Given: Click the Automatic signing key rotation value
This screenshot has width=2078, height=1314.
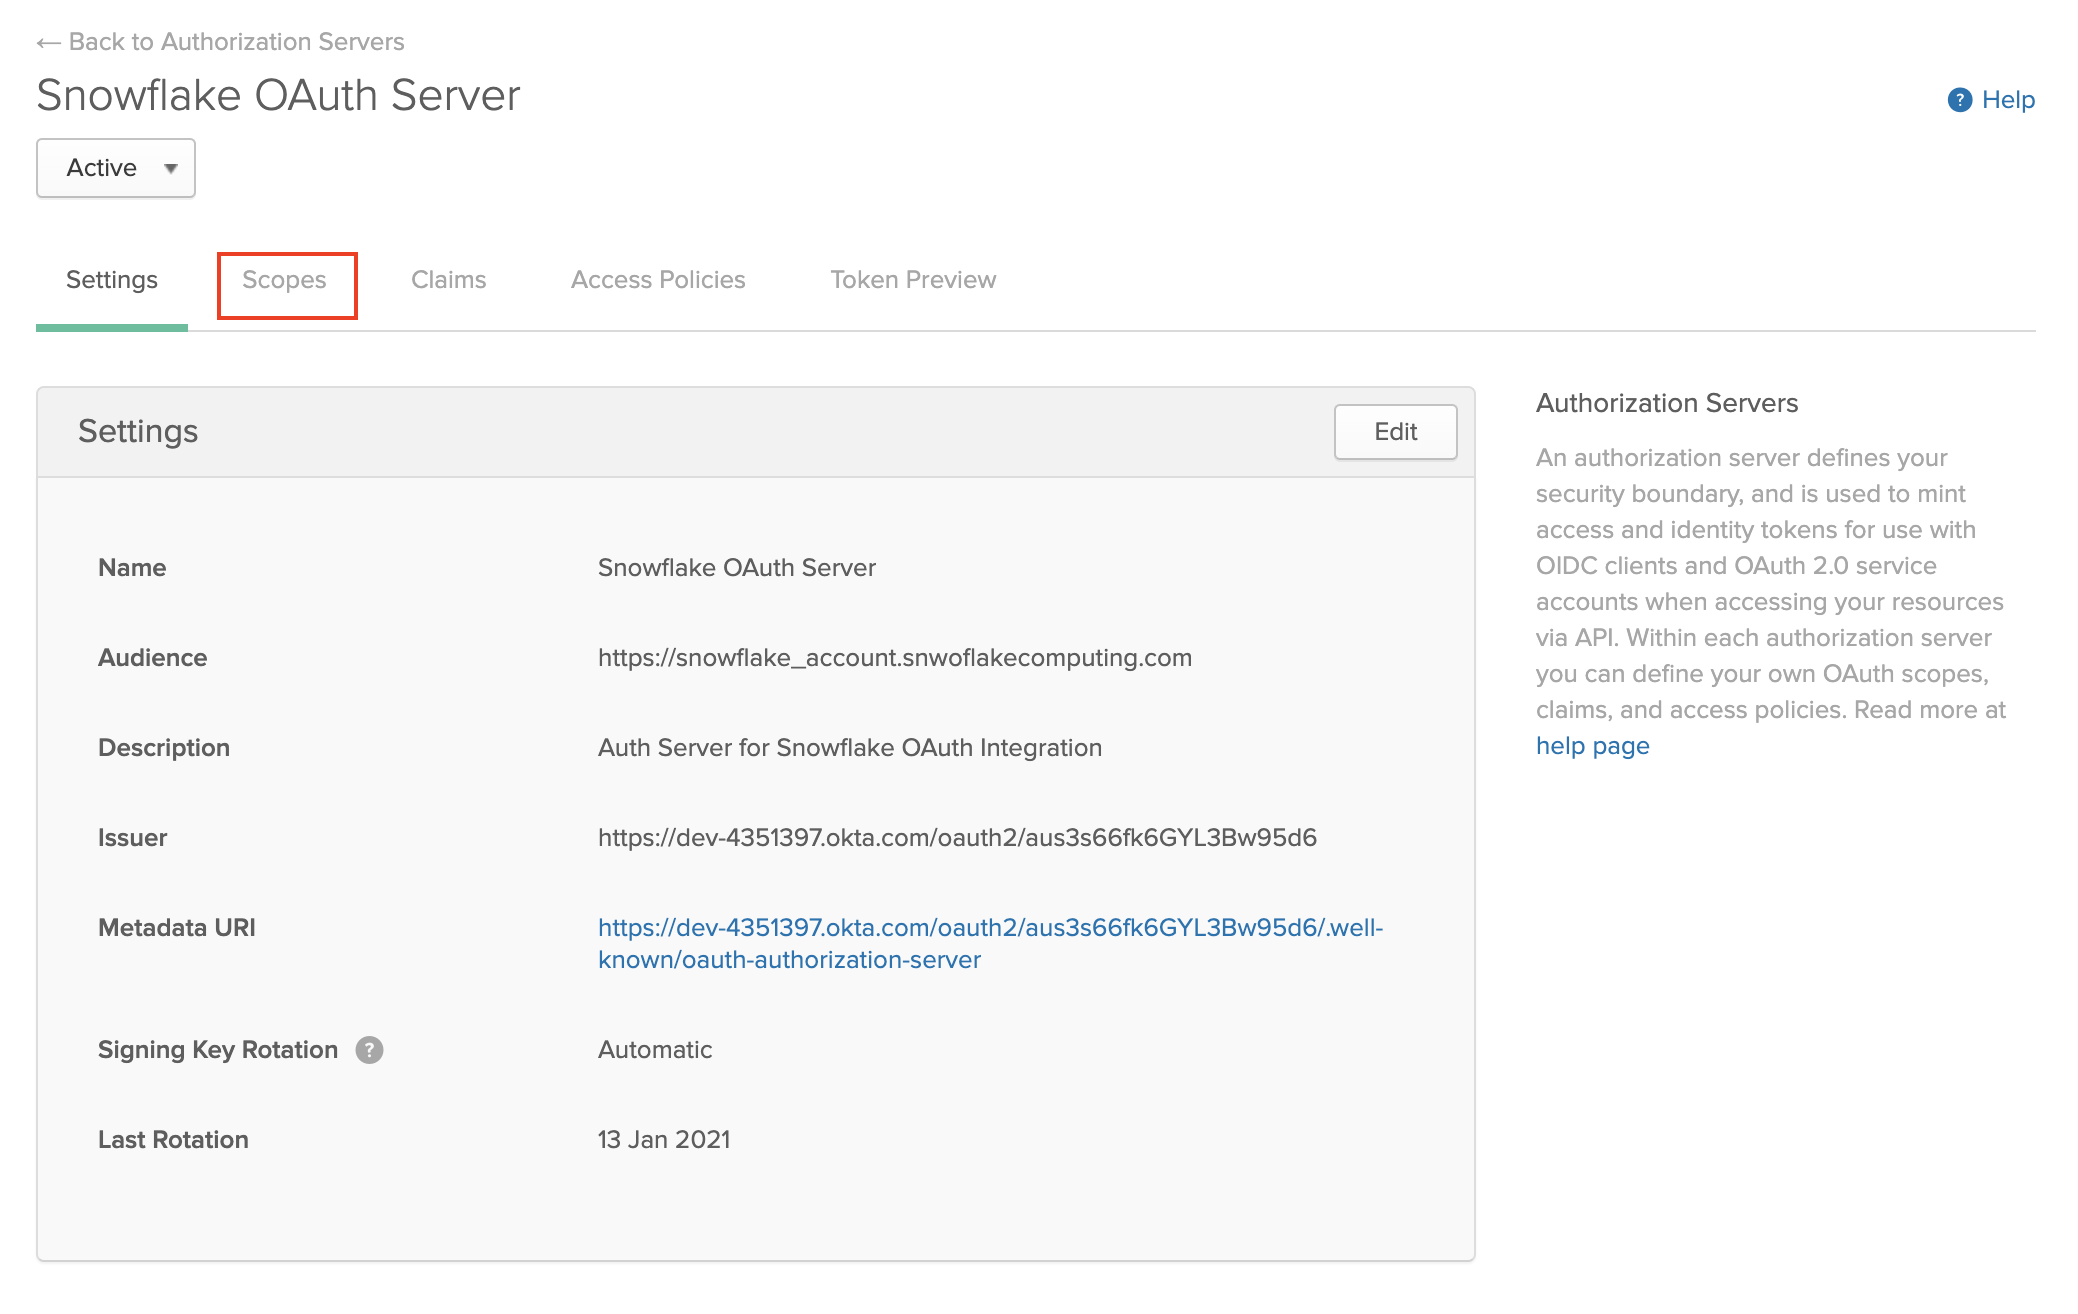Looking at the screenshot, I should coord(654,1050).
